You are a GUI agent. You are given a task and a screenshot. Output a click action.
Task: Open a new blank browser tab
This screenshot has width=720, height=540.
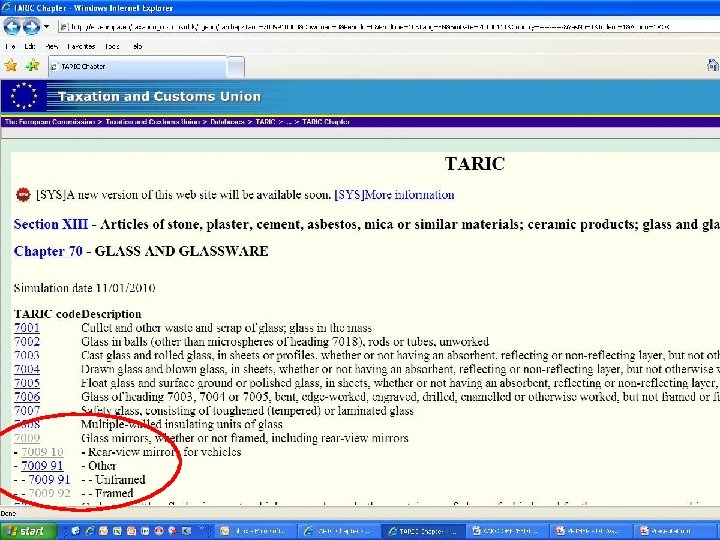click(x=236, y=68)
